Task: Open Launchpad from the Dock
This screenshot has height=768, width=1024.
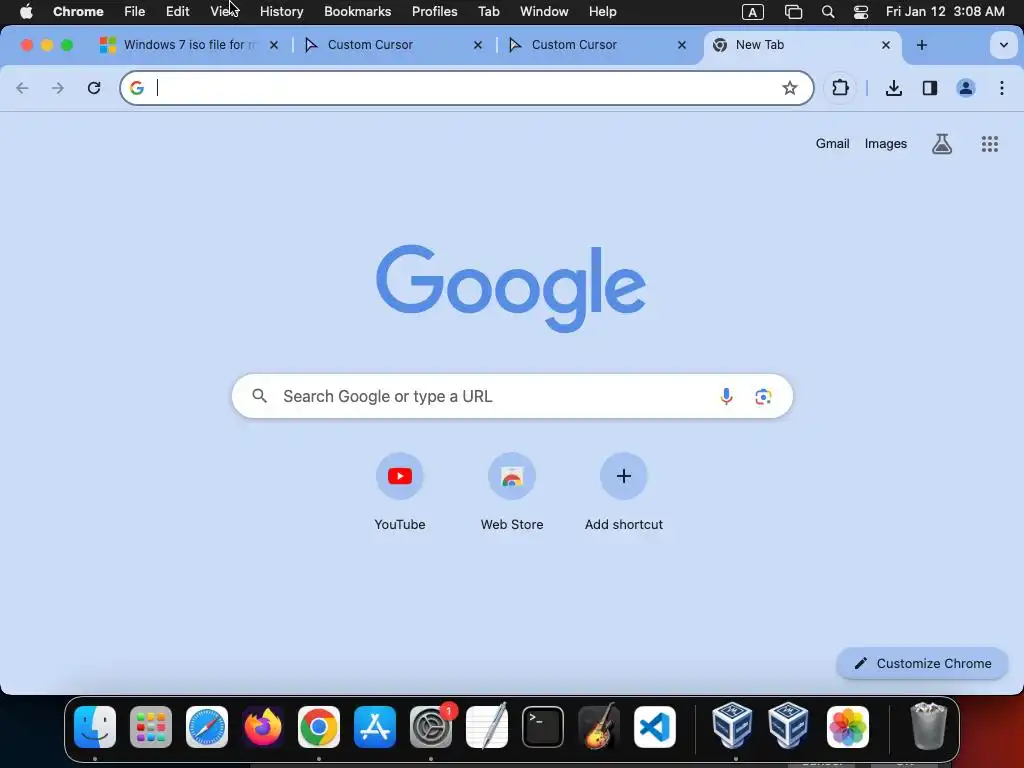Action: [x=151, y=727]
